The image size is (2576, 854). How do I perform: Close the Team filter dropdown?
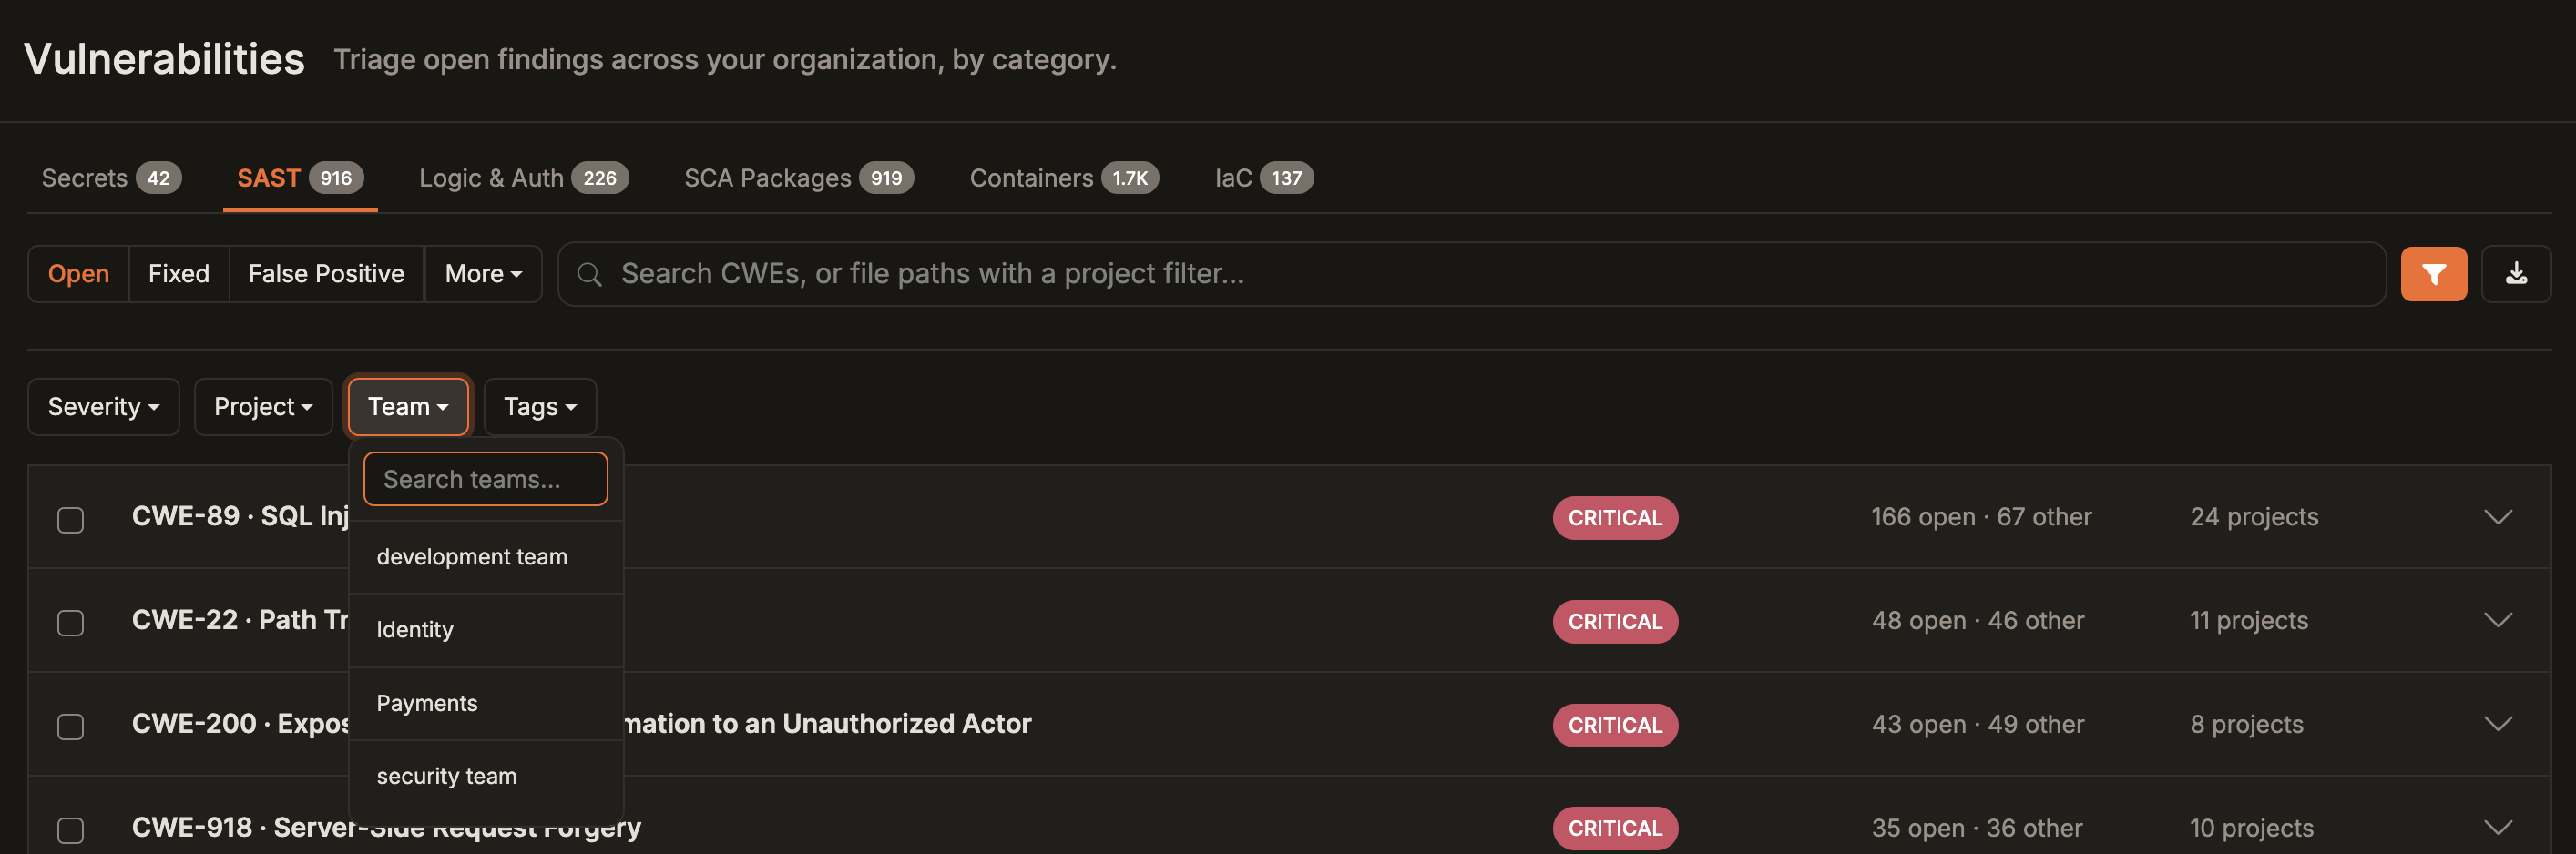tap(408, 407)
